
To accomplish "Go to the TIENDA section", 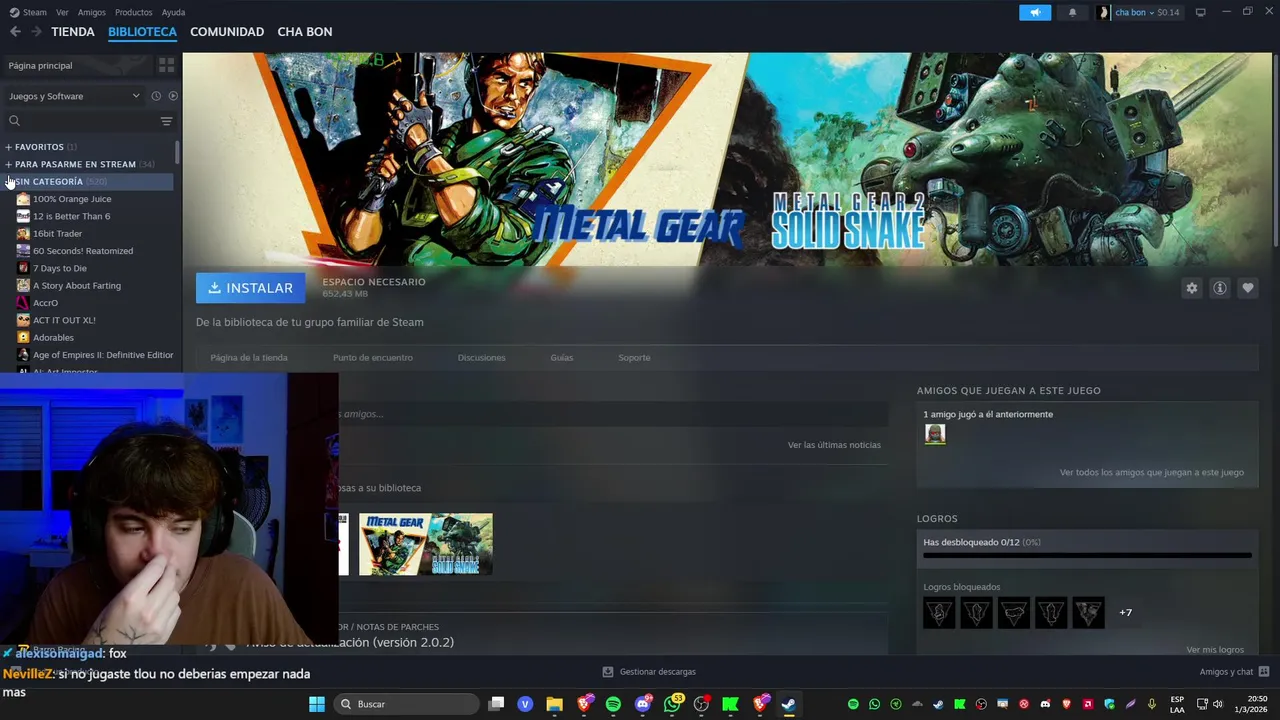I will 73,32.
